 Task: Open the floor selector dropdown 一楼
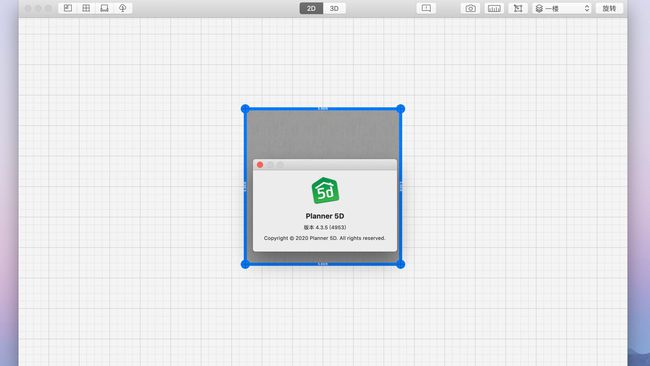pos(562,8)
